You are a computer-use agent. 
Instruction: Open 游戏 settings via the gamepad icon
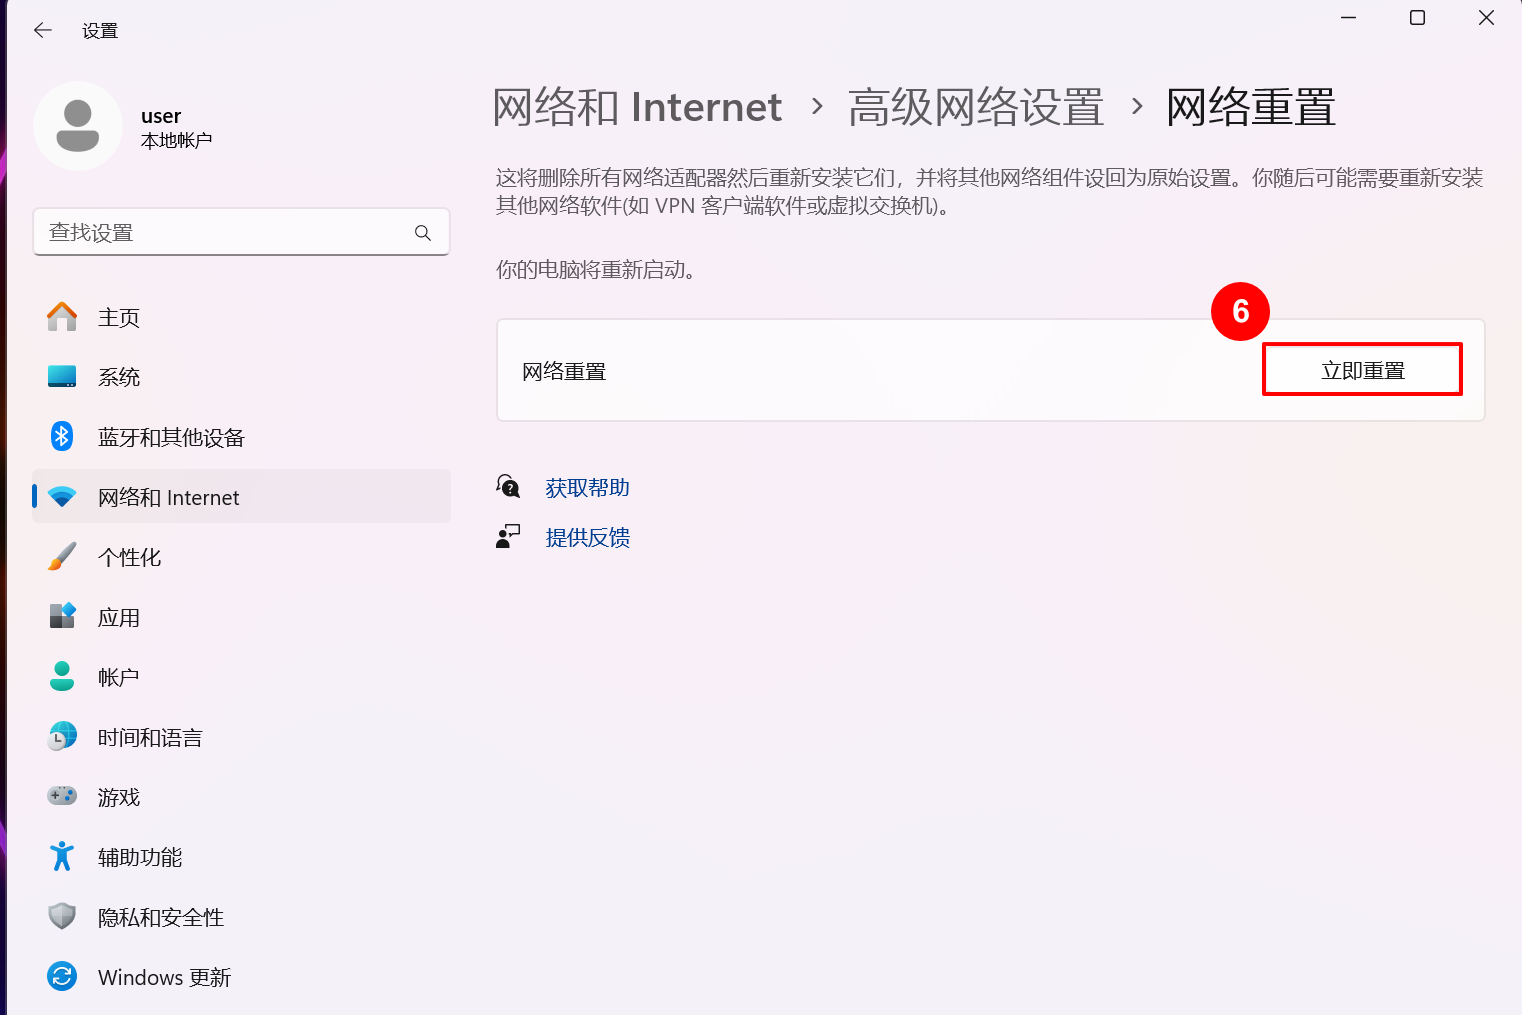click(61, 796)
